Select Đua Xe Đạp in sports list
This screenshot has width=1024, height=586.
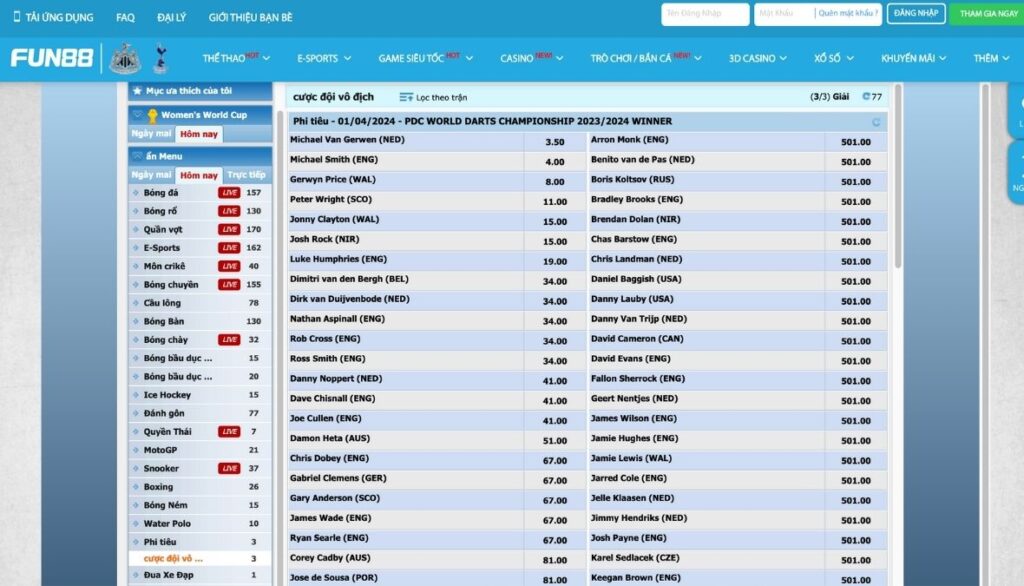point(200,575)
